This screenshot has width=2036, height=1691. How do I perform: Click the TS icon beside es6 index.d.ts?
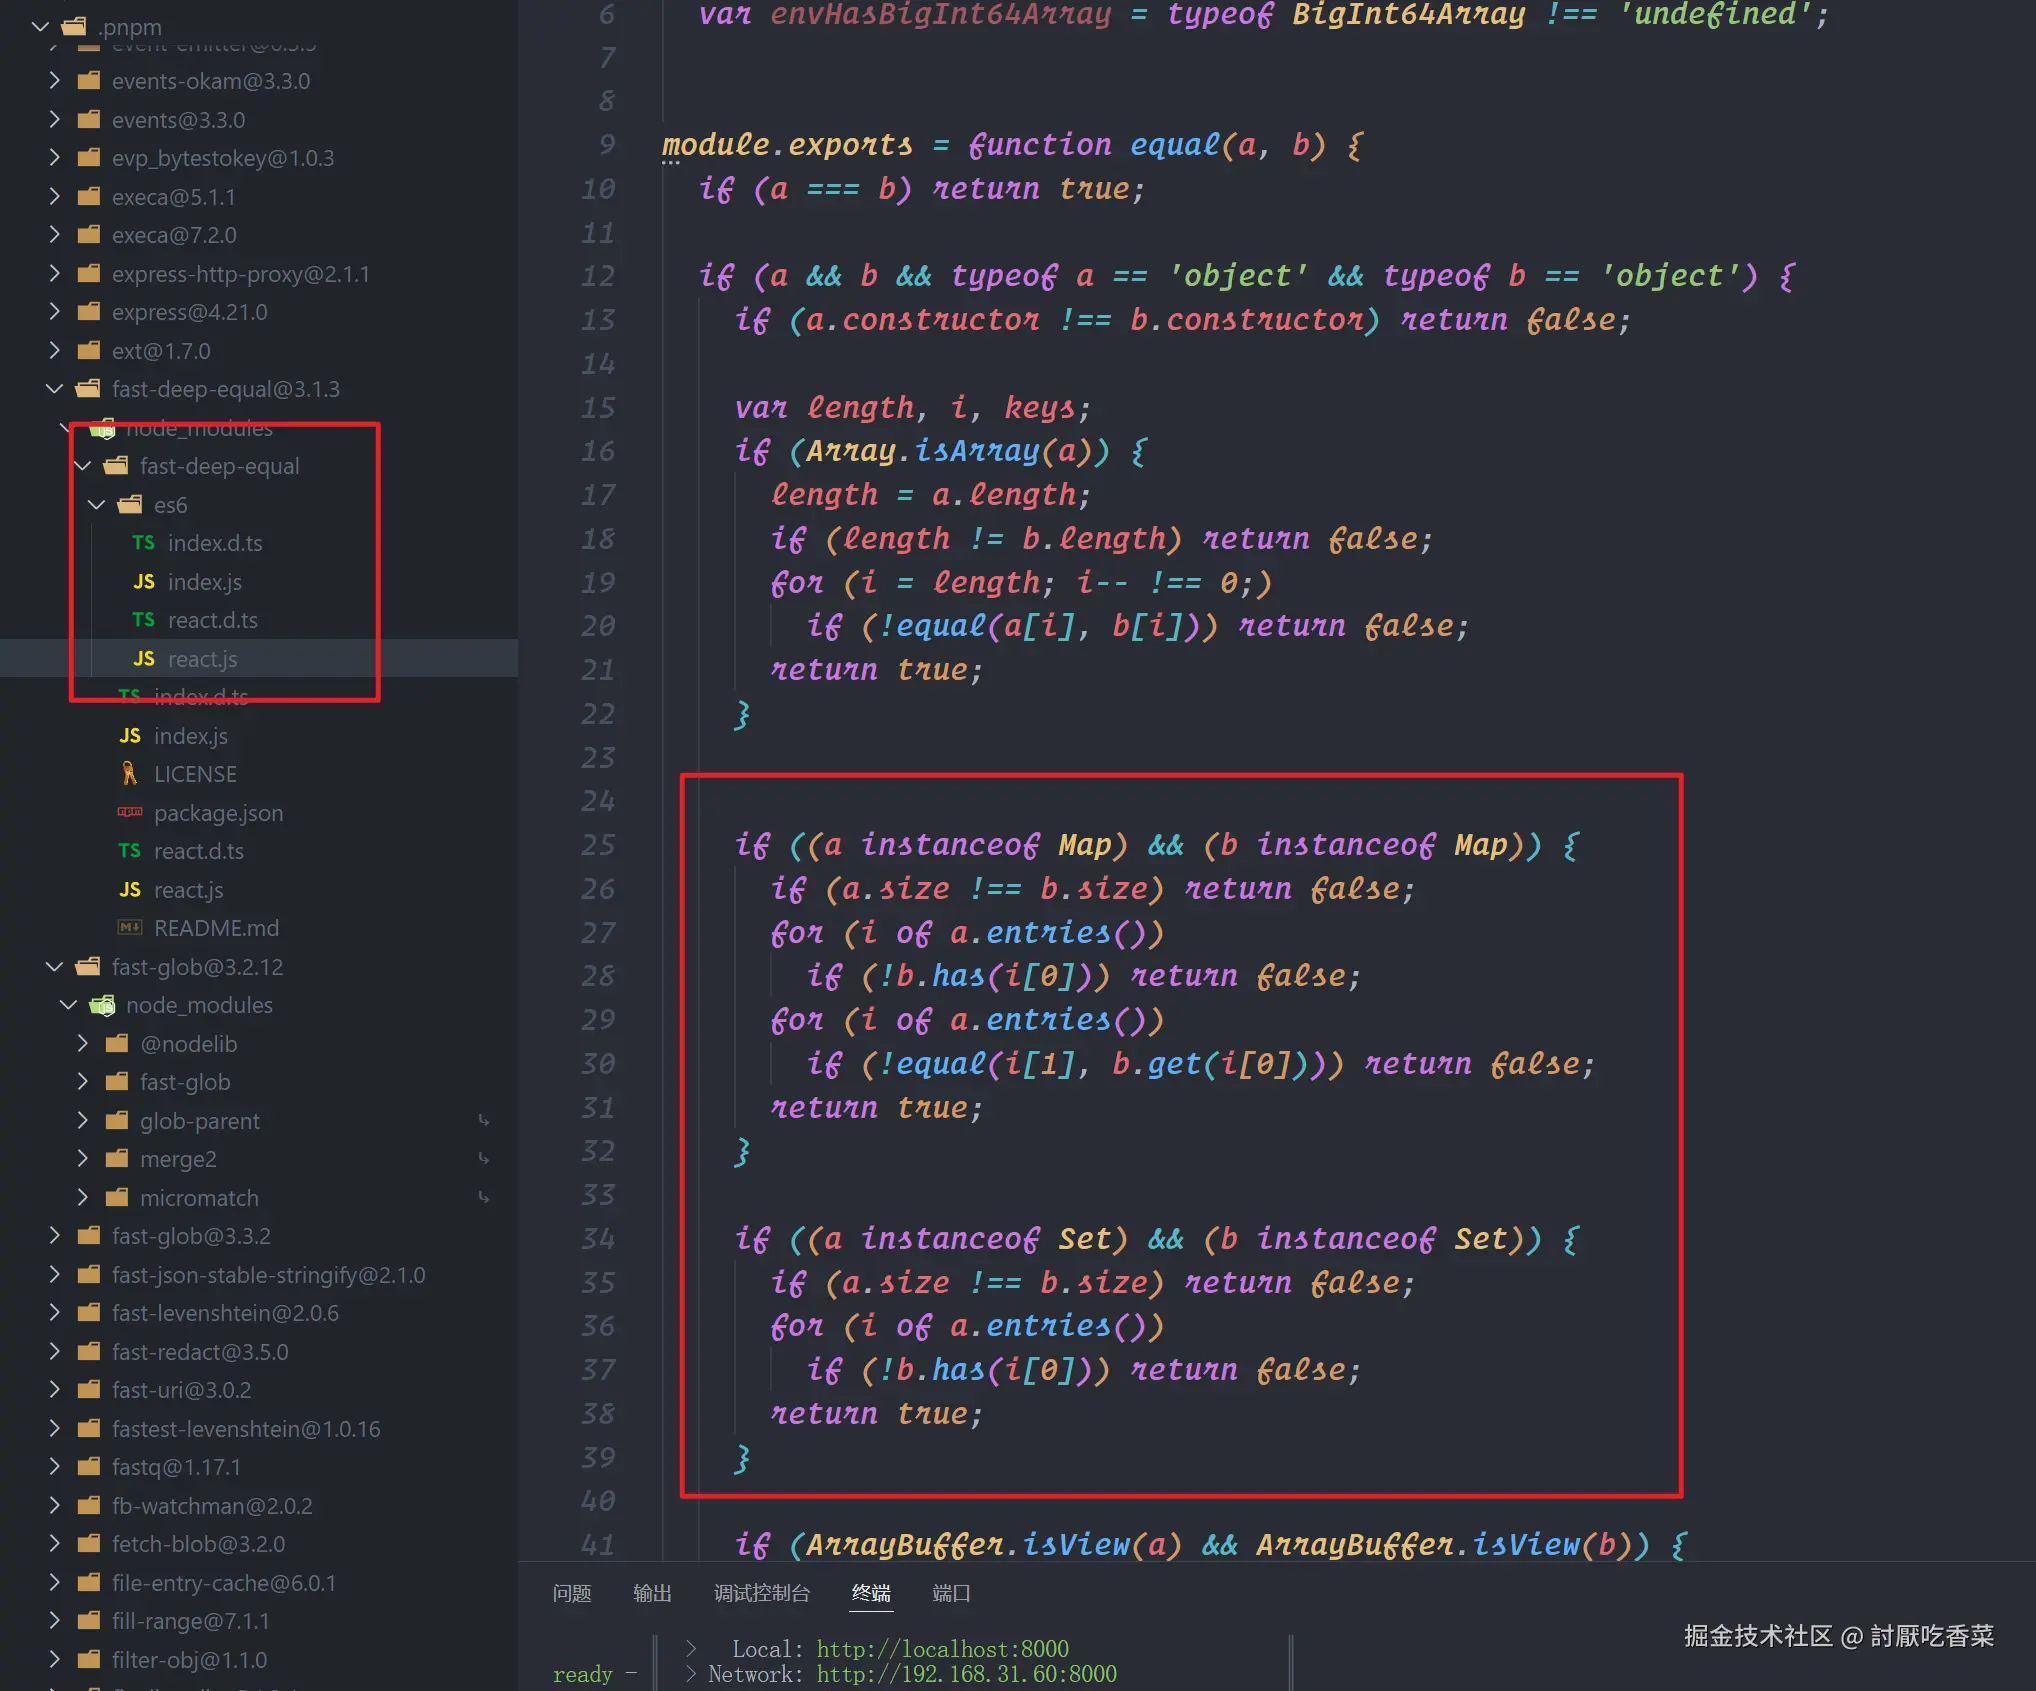click(144, 543)
